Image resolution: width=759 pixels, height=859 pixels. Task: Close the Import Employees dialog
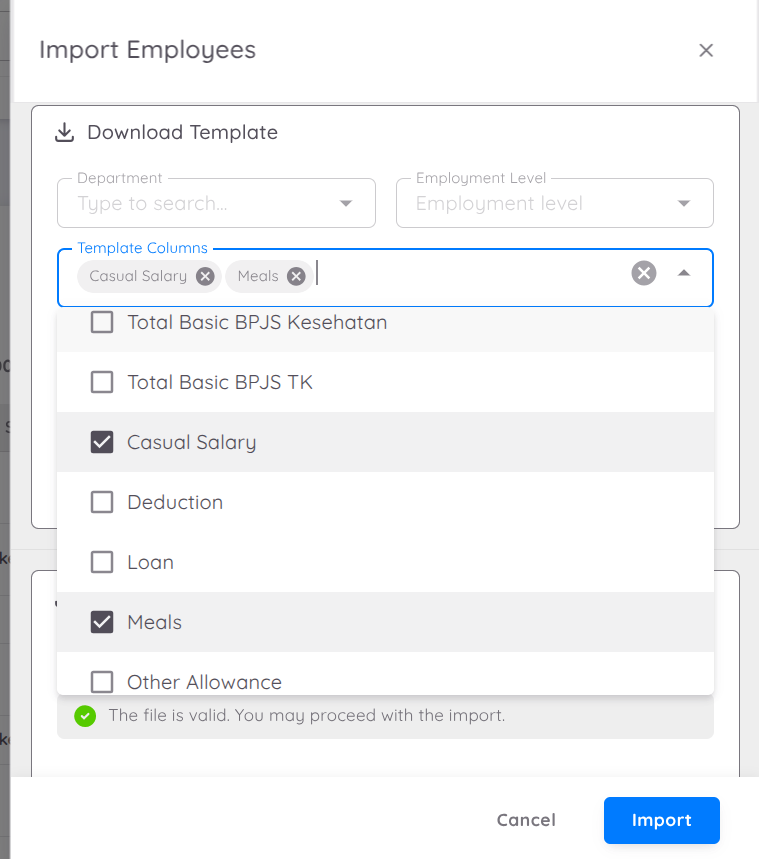(x=706, y=50)
